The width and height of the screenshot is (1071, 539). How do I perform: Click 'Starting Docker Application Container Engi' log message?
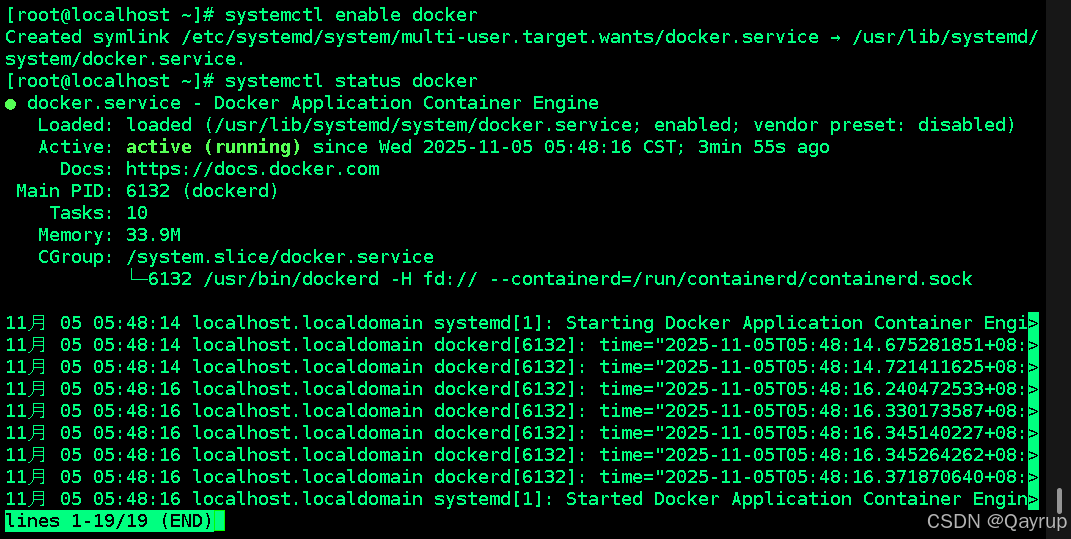coord(797,322)
